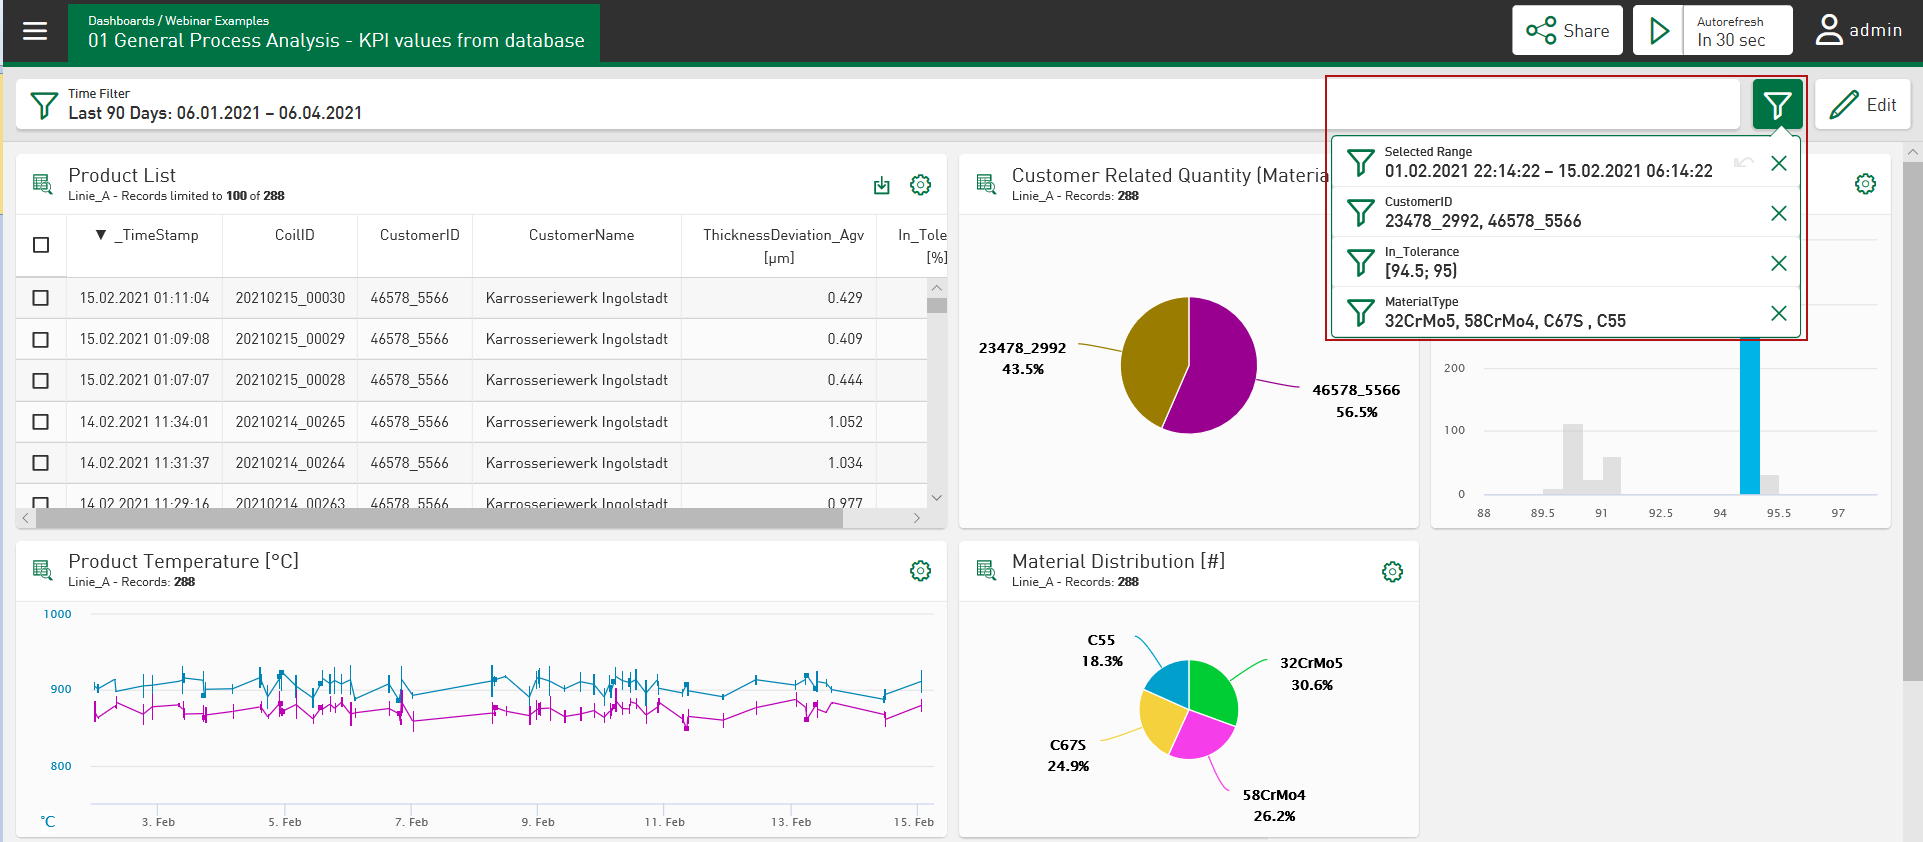Image resolution: width=1923 pixels, height=842 pixels.
Task: Sort by the _TimeStamp column arrow
Action: tap(101, 235)
